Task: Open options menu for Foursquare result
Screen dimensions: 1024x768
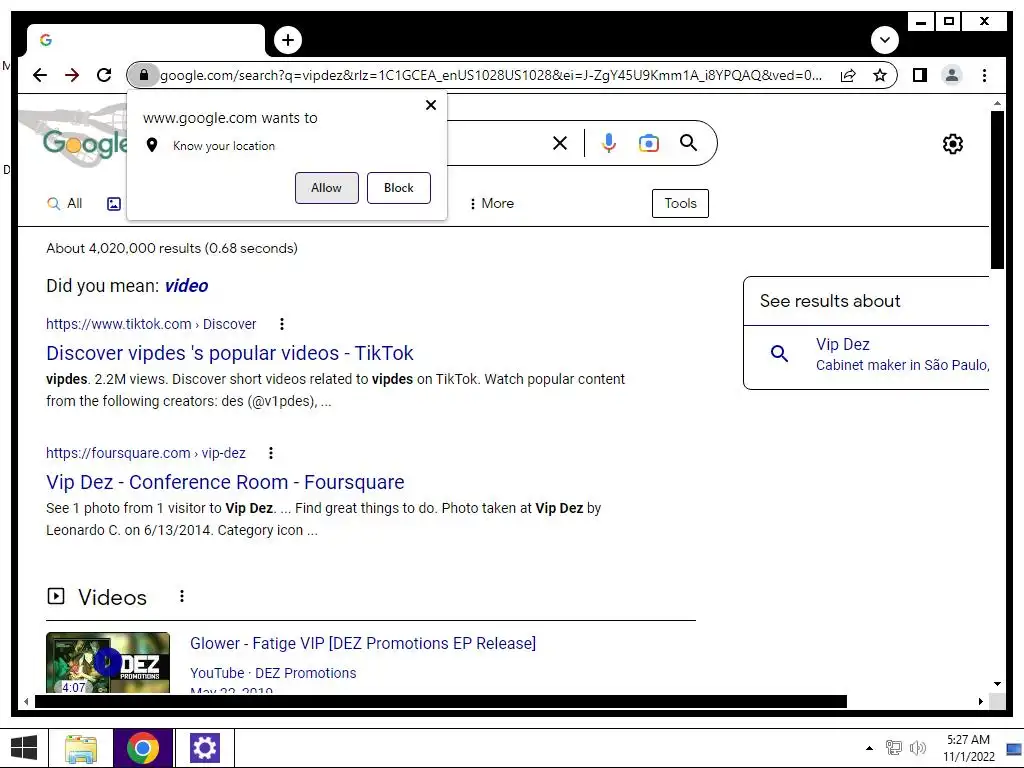Action: [x=271, y=453]
